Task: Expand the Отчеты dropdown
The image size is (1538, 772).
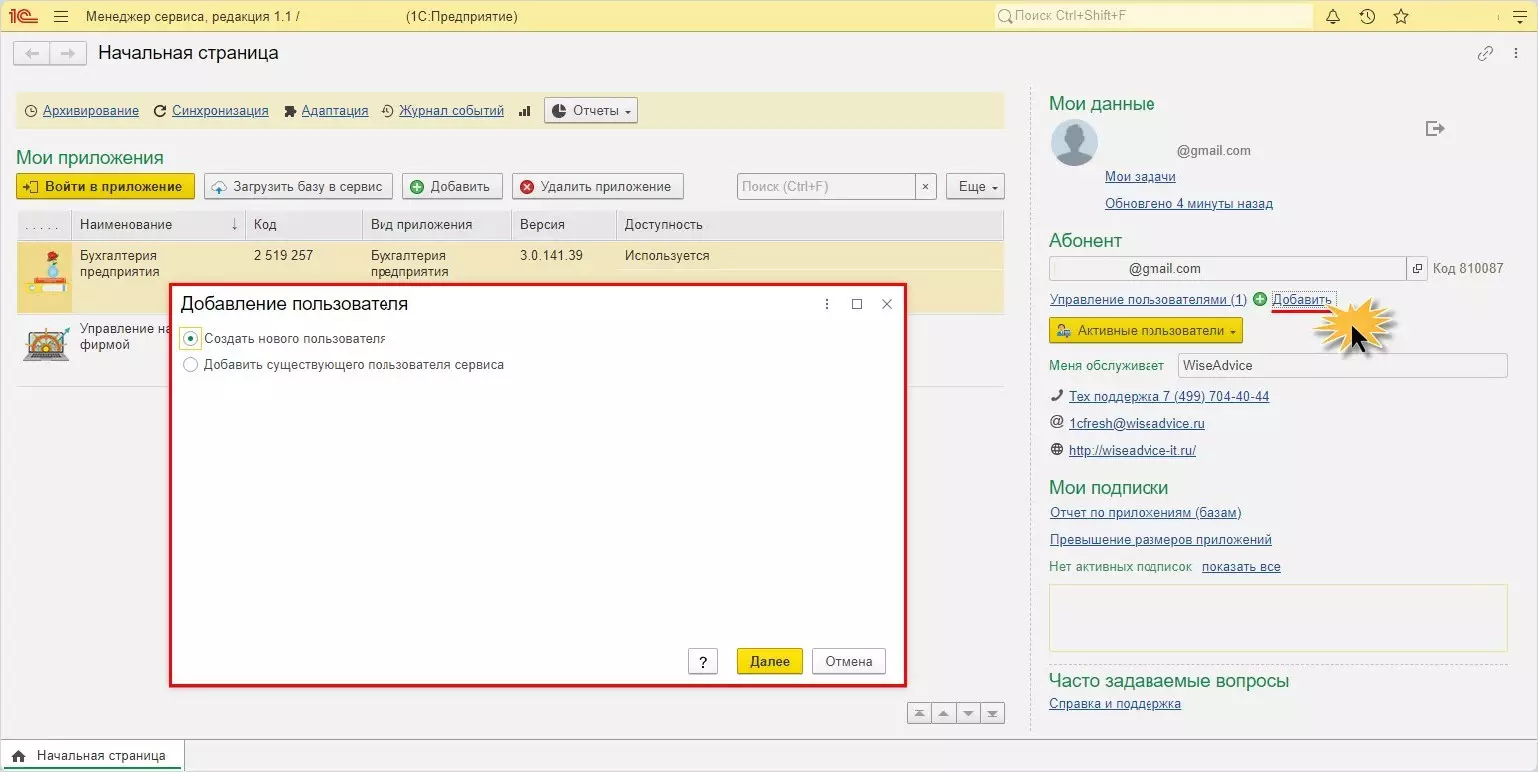Action: point(590,111)
